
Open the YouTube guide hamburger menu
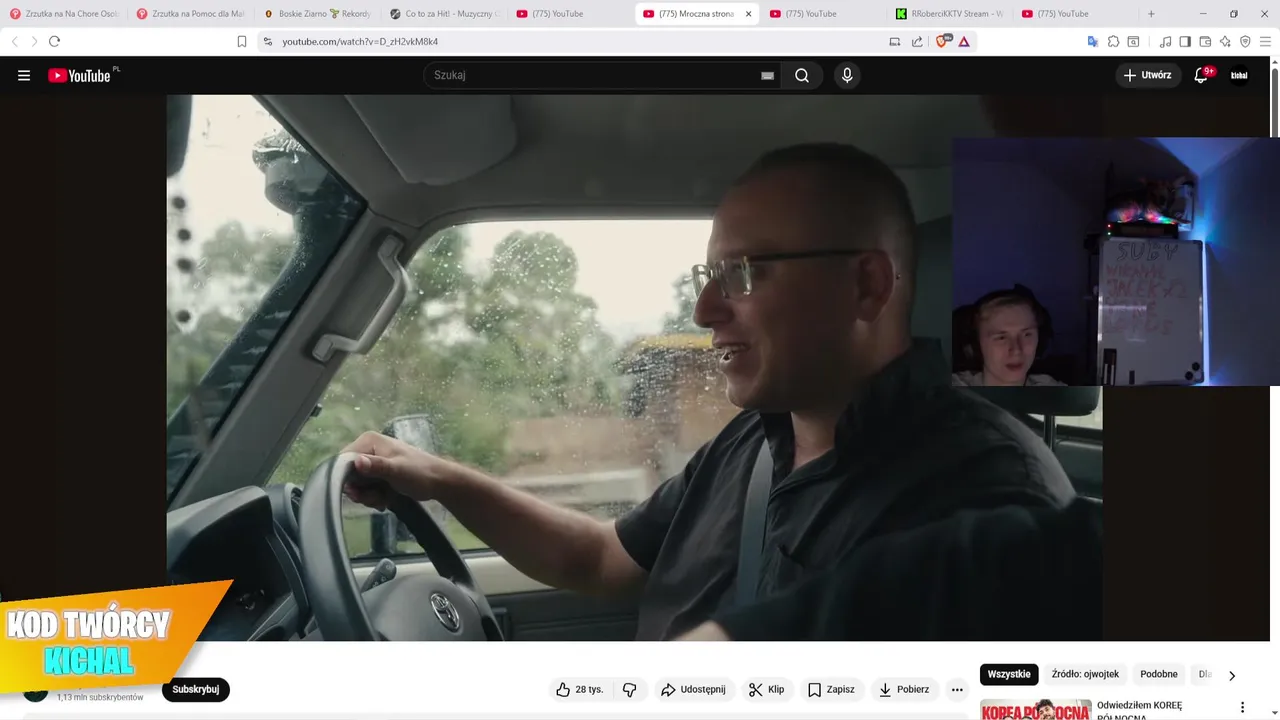[24, 75]
